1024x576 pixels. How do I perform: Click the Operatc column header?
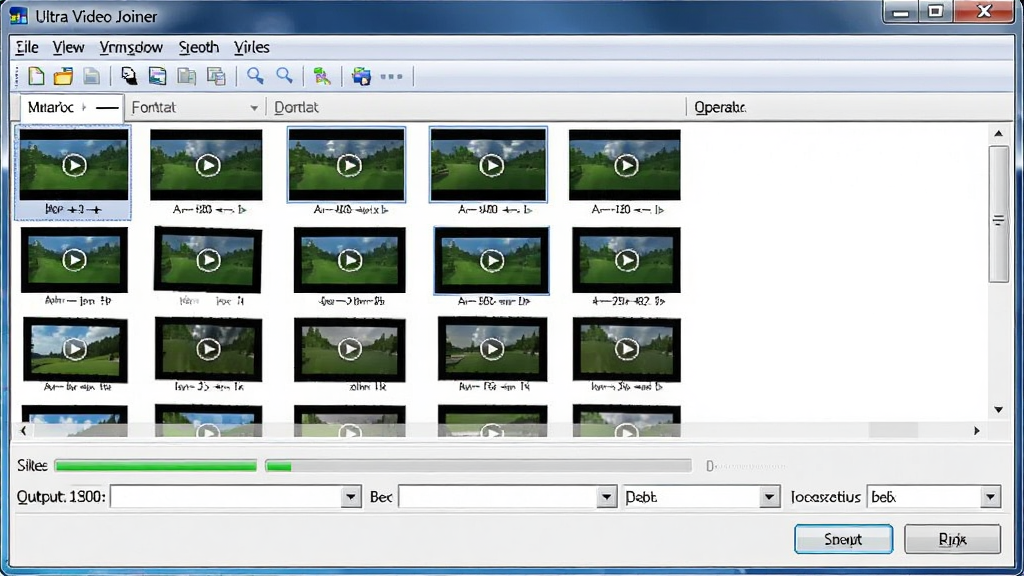pyautogui.click(x=720, y=107)
